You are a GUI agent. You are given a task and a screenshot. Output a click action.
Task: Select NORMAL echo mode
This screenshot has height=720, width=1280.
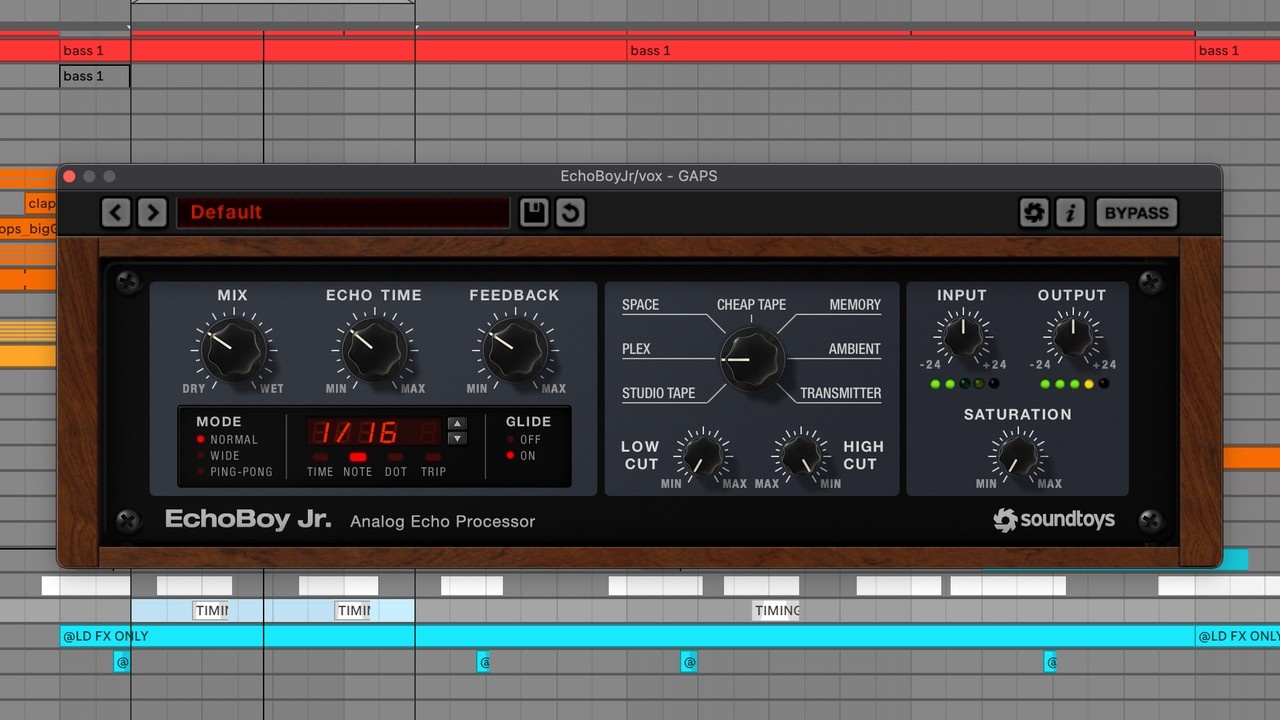227,440
